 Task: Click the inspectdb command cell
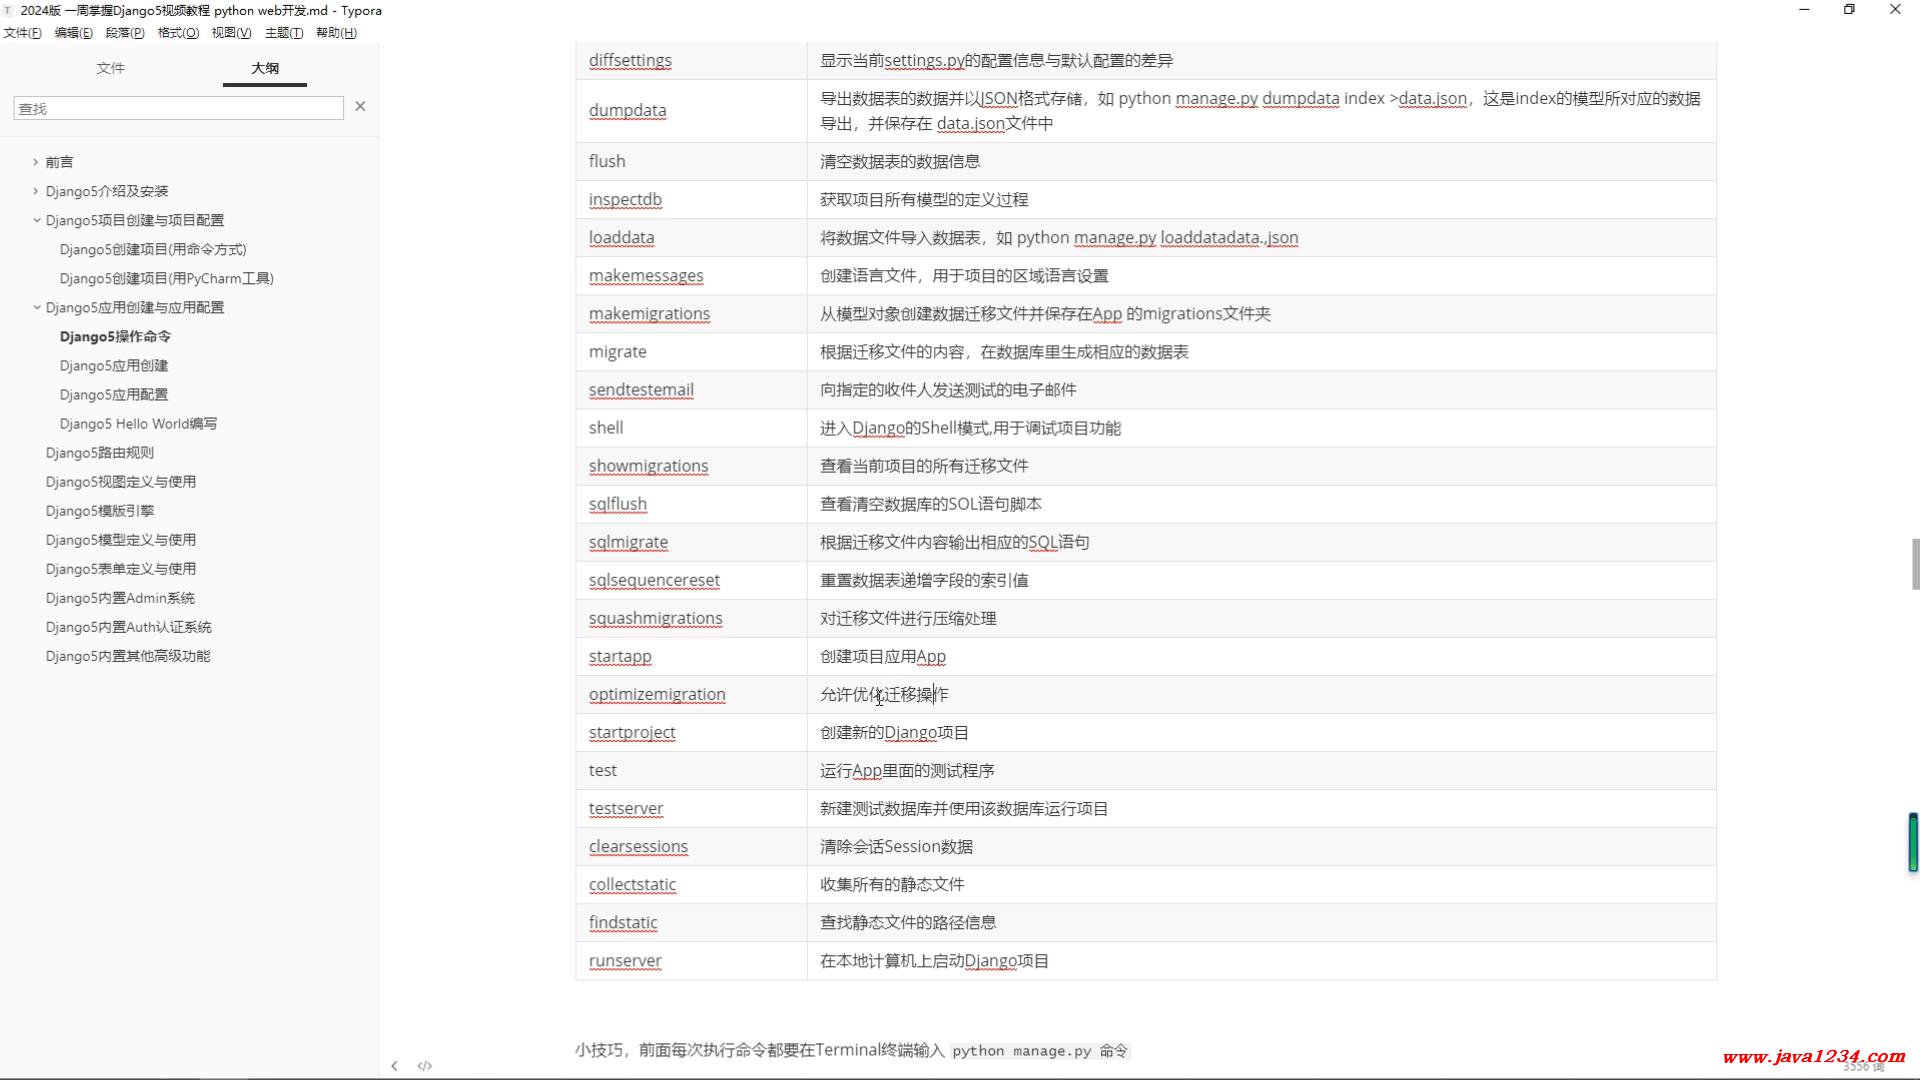[691, 199]
